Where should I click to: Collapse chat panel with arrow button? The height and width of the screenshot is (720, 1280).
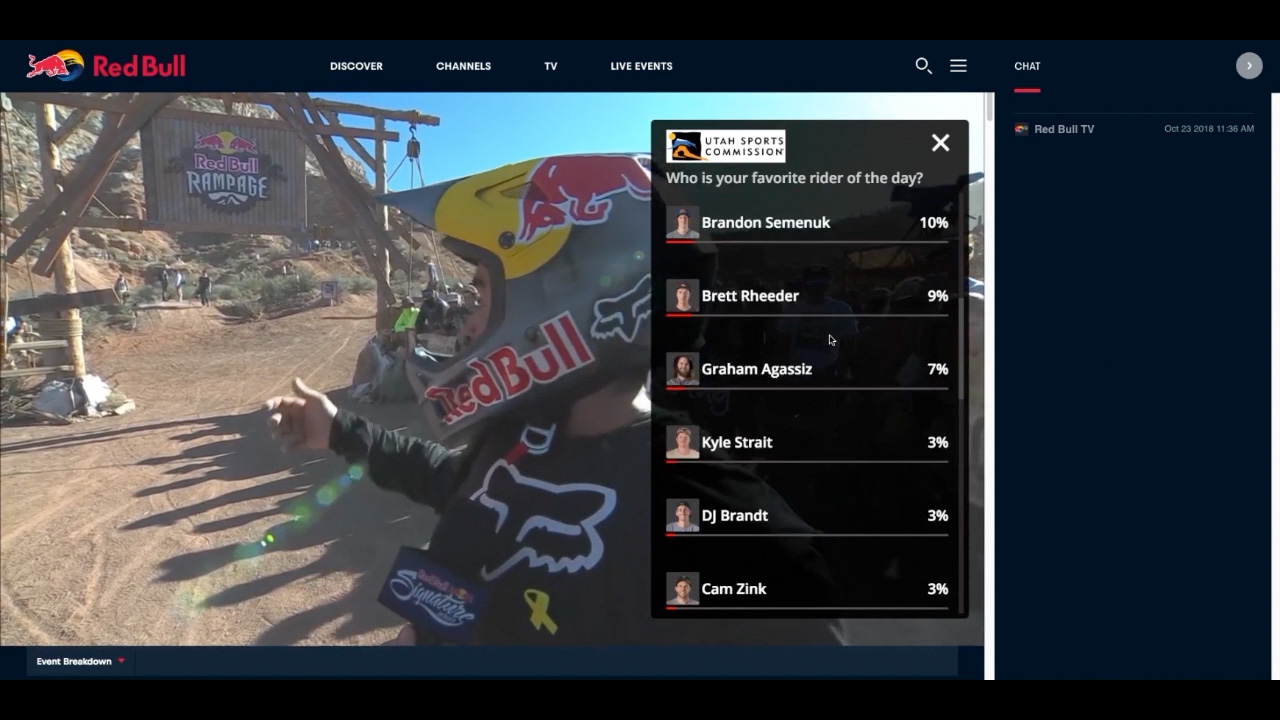pos(1249,66)
